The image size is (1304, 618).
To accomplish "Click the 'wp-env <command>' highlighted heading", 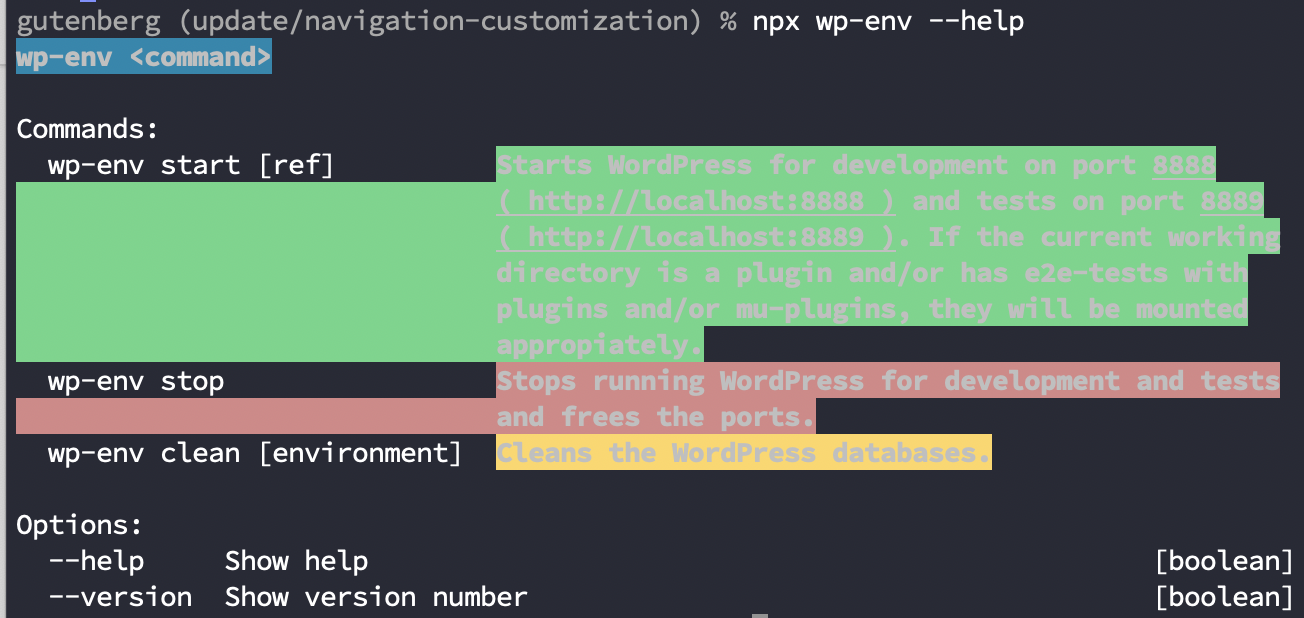I will pyautogui.click(x=144, y=57).
